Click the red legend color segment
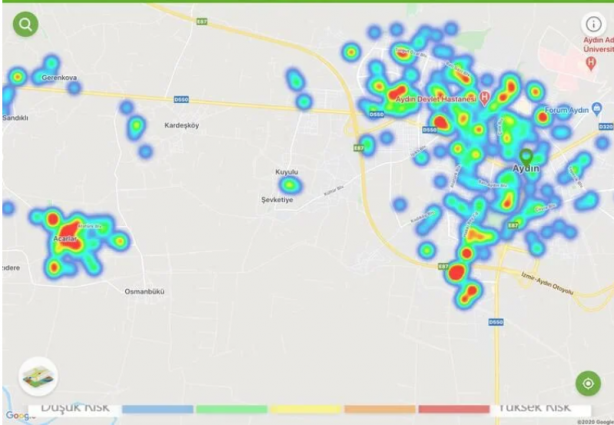The image size is (614, 425). point(454,409)
